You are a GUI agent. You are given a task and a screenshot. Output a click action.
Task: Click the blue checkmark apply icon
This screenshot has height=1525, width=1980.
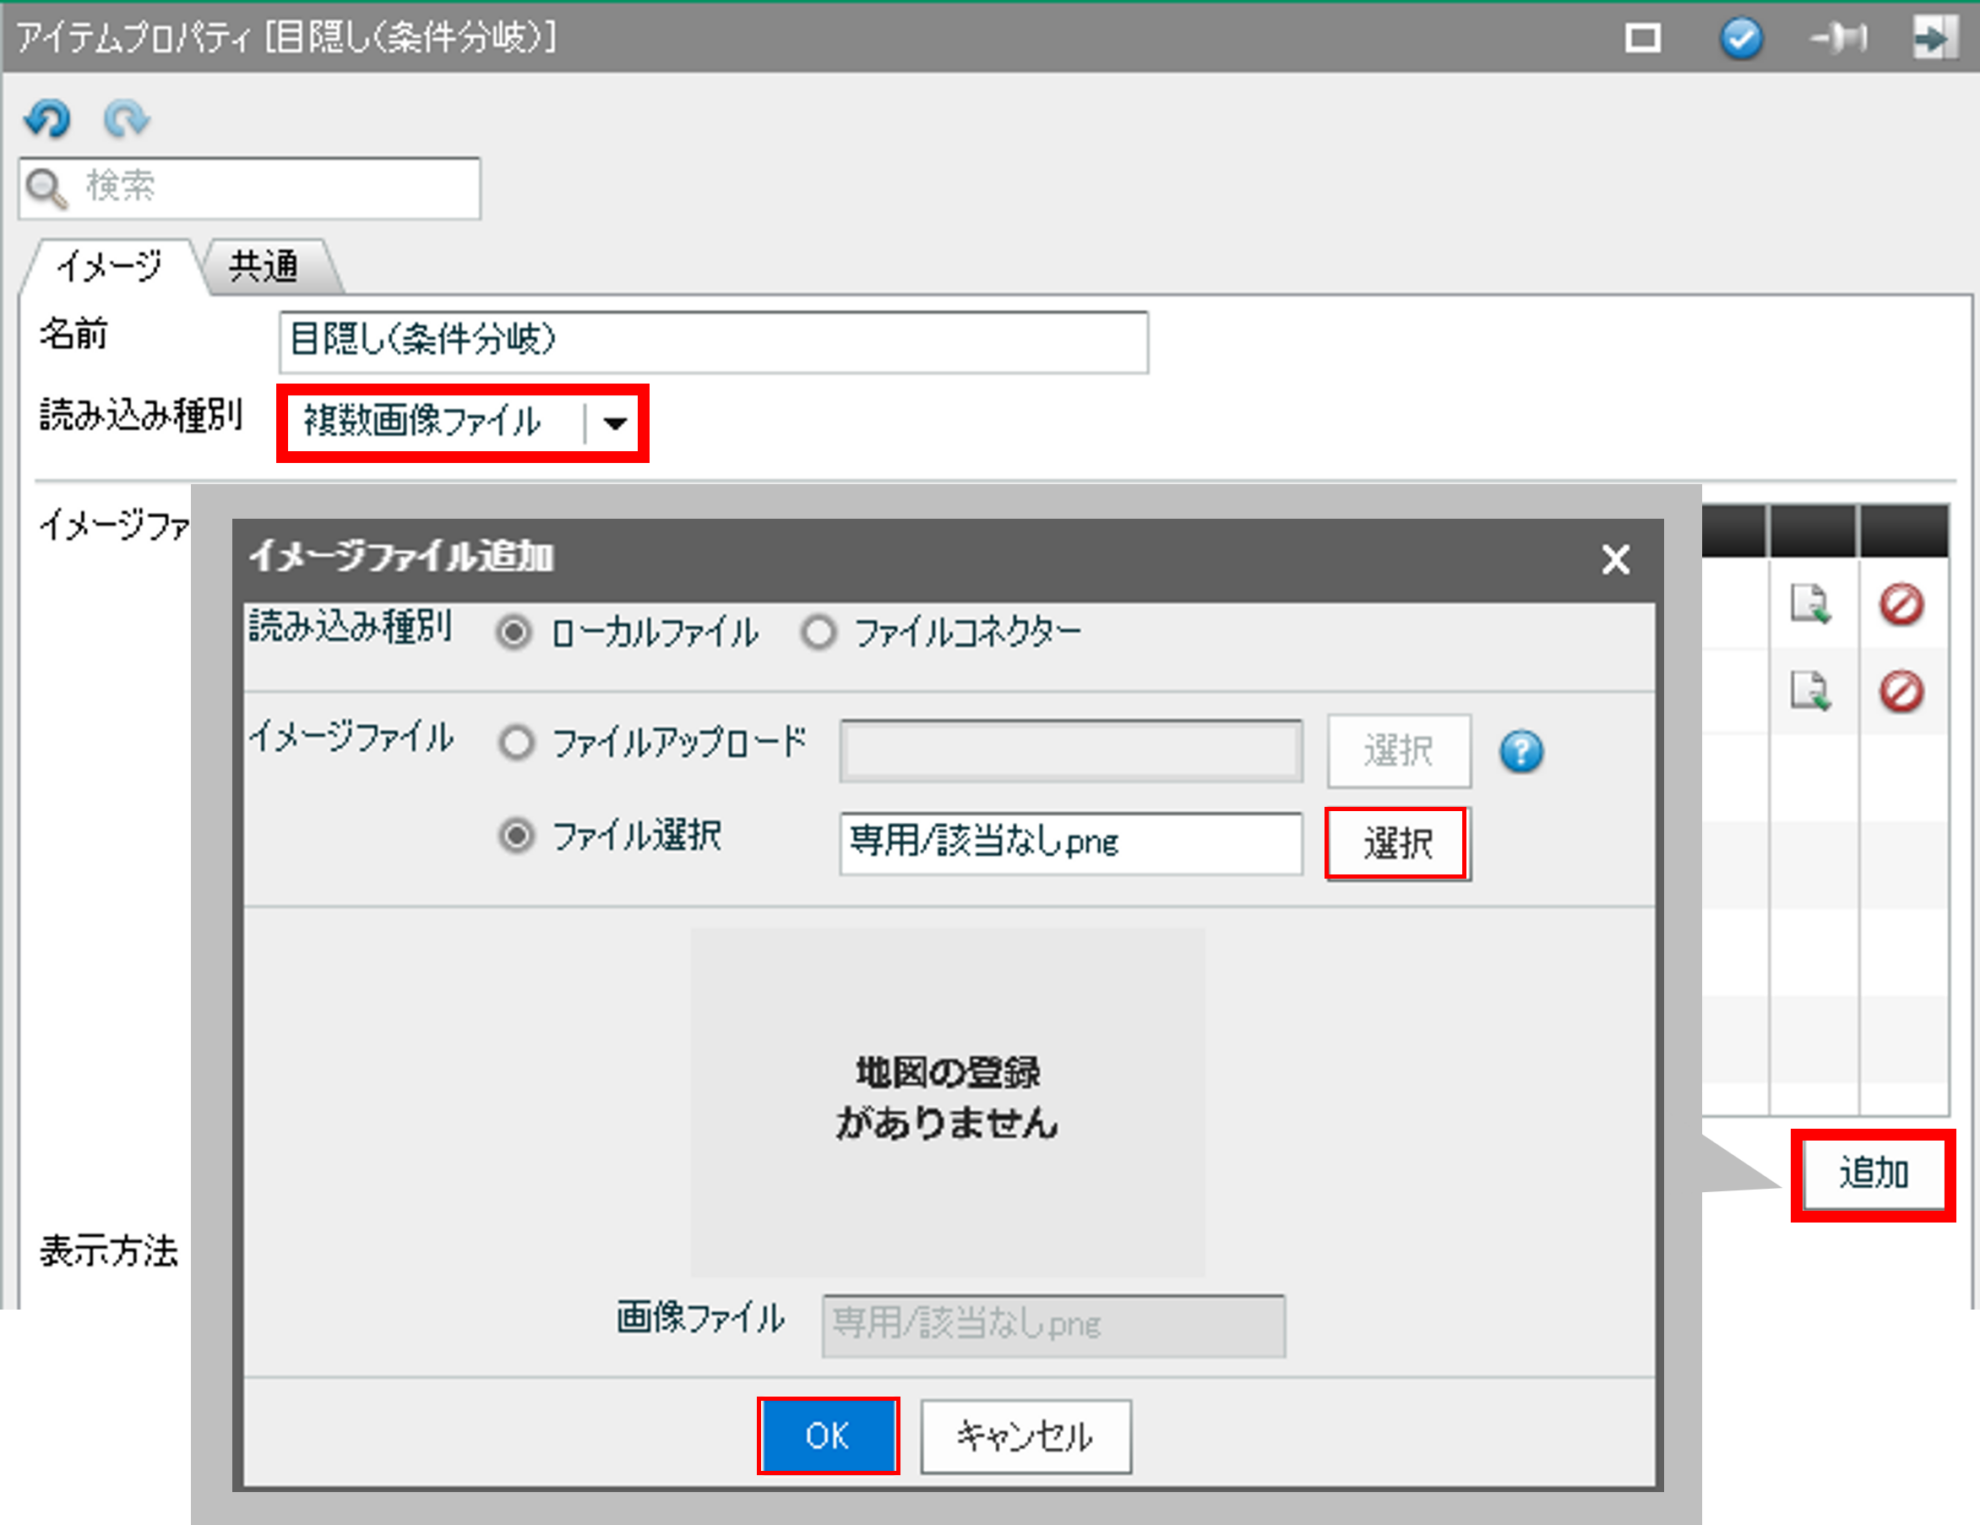coord(1741,38)
